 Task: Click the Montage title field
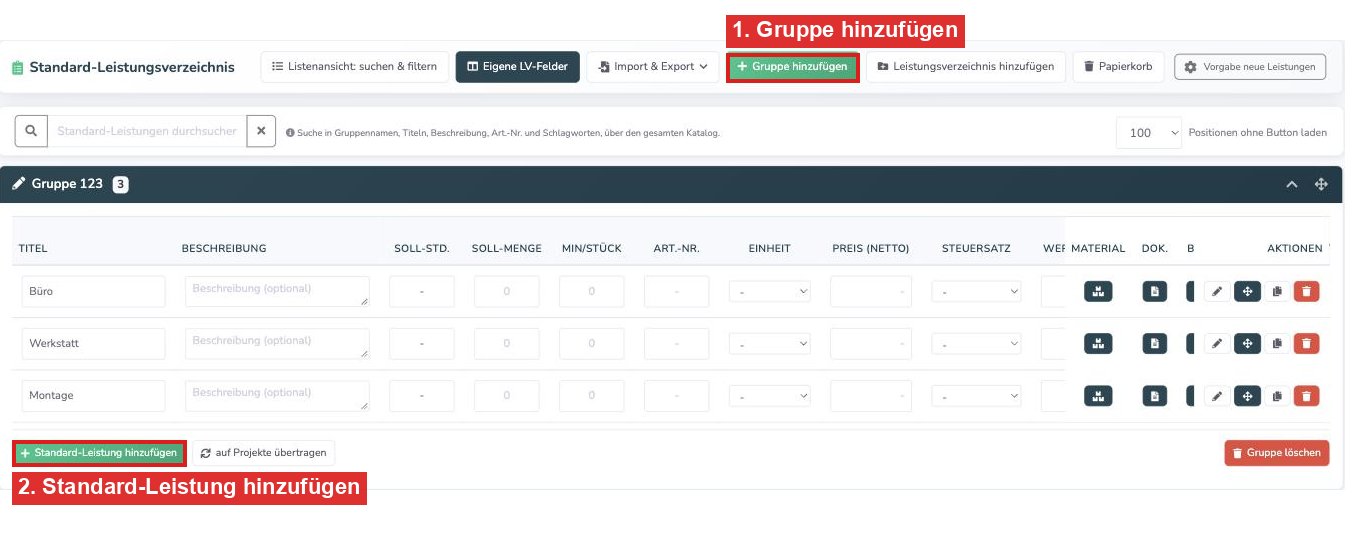[93, 395]
